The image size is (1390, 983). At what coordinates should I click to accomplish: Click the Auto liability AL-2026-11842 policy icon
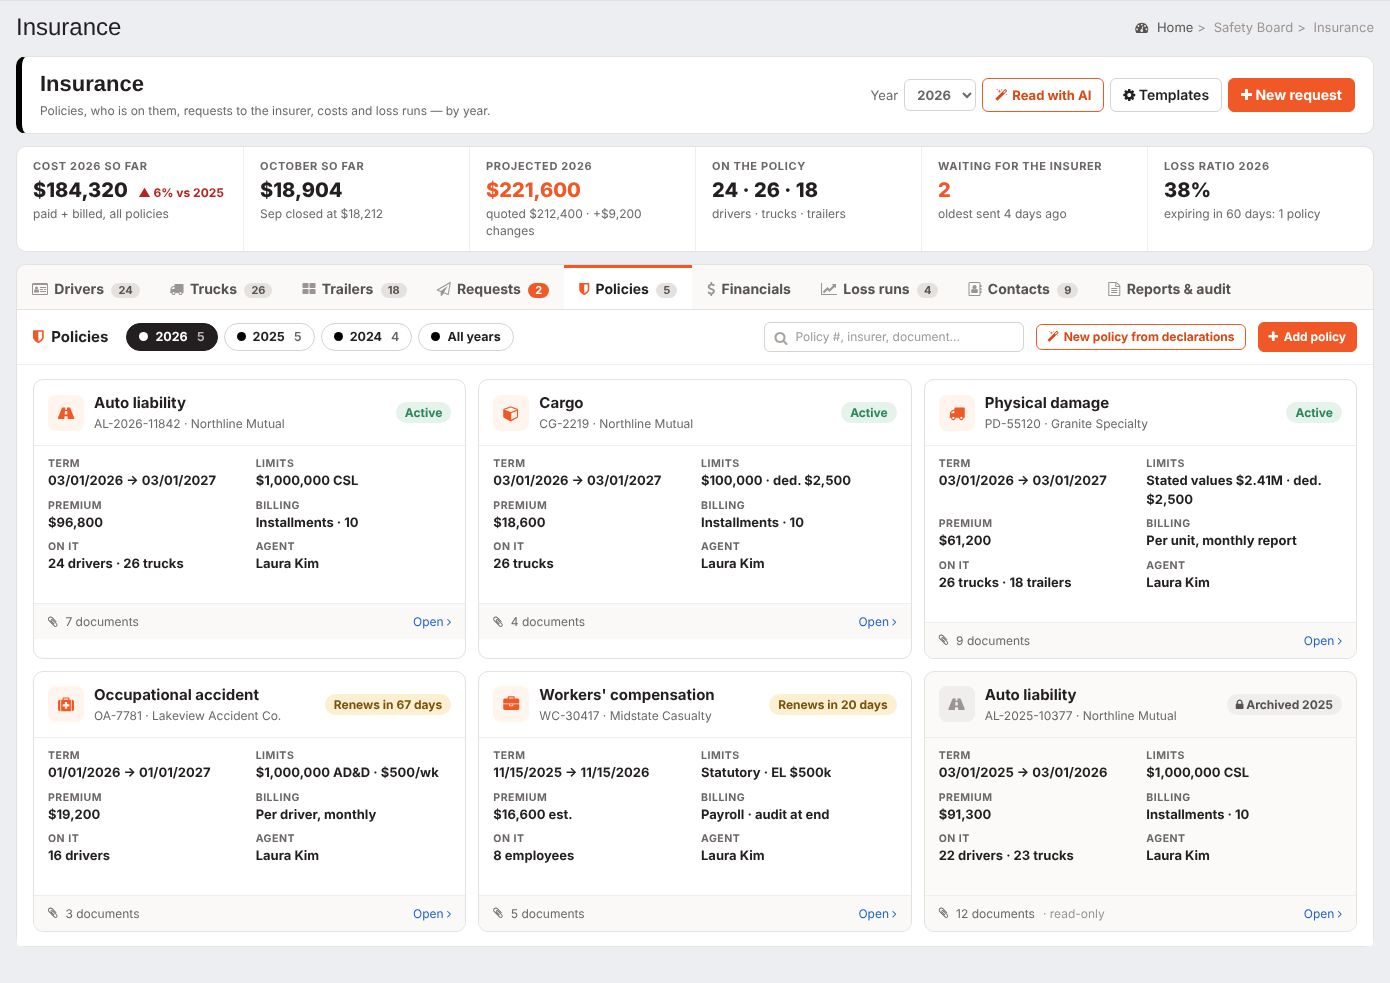(x=66, y=413)
